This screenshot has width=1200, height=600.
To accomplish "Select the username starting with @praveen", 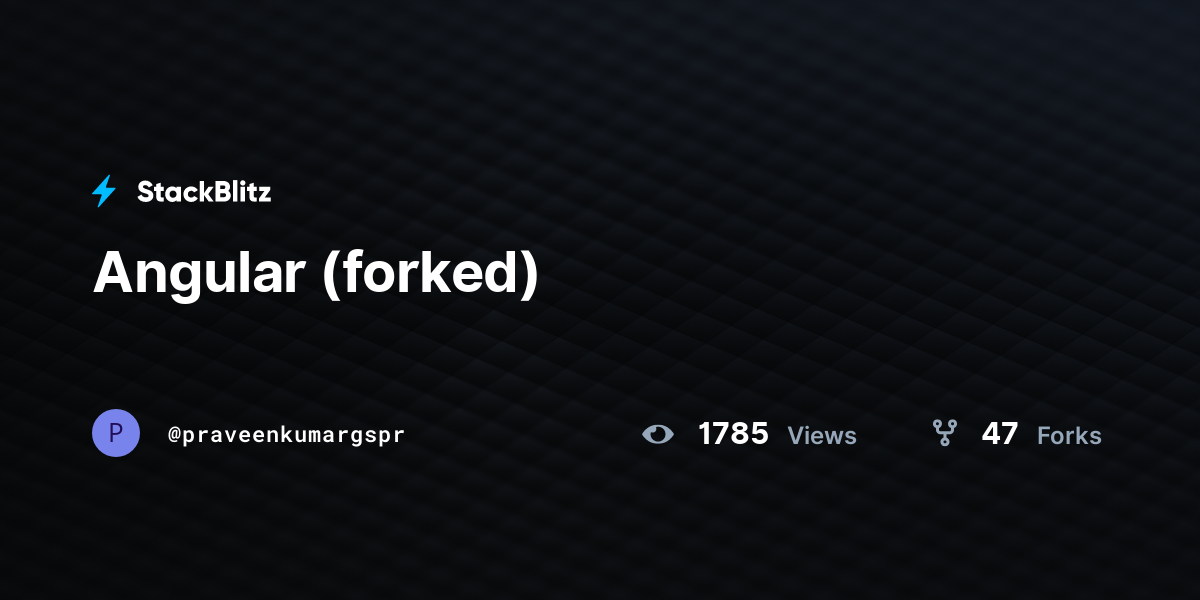I will pyautogui.click(x=287, y=435).
